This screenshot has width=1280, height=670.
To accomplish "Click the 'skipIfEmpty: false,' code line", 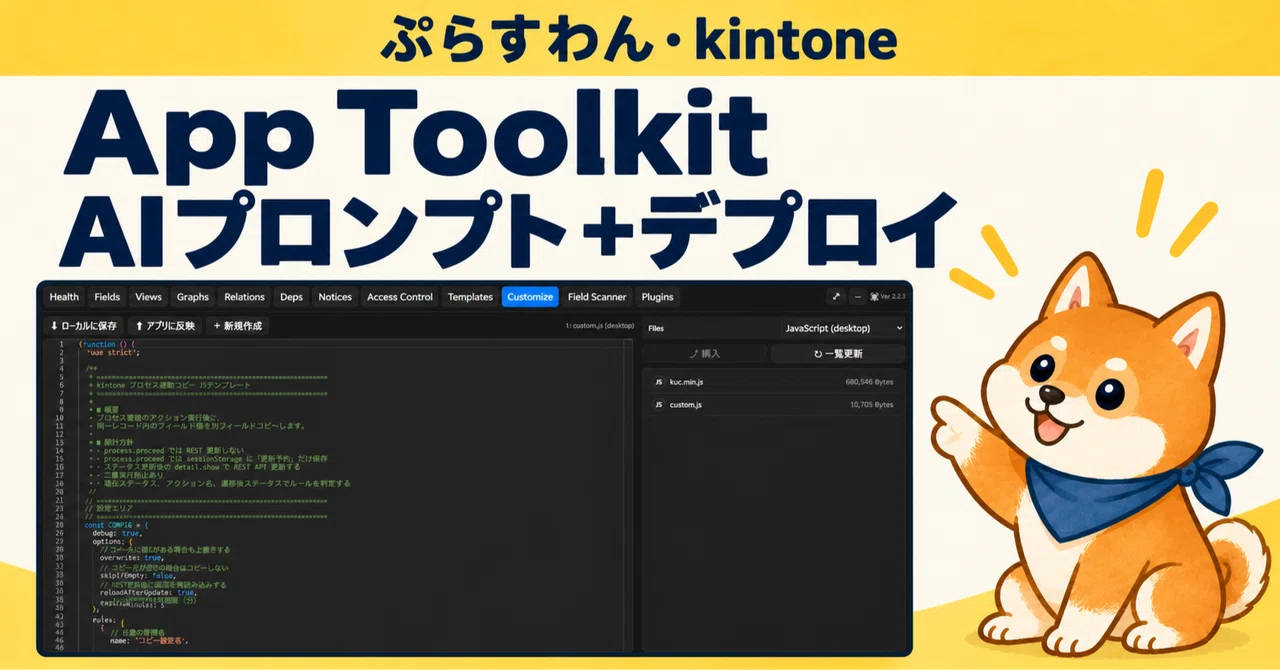I will point(138,576).
